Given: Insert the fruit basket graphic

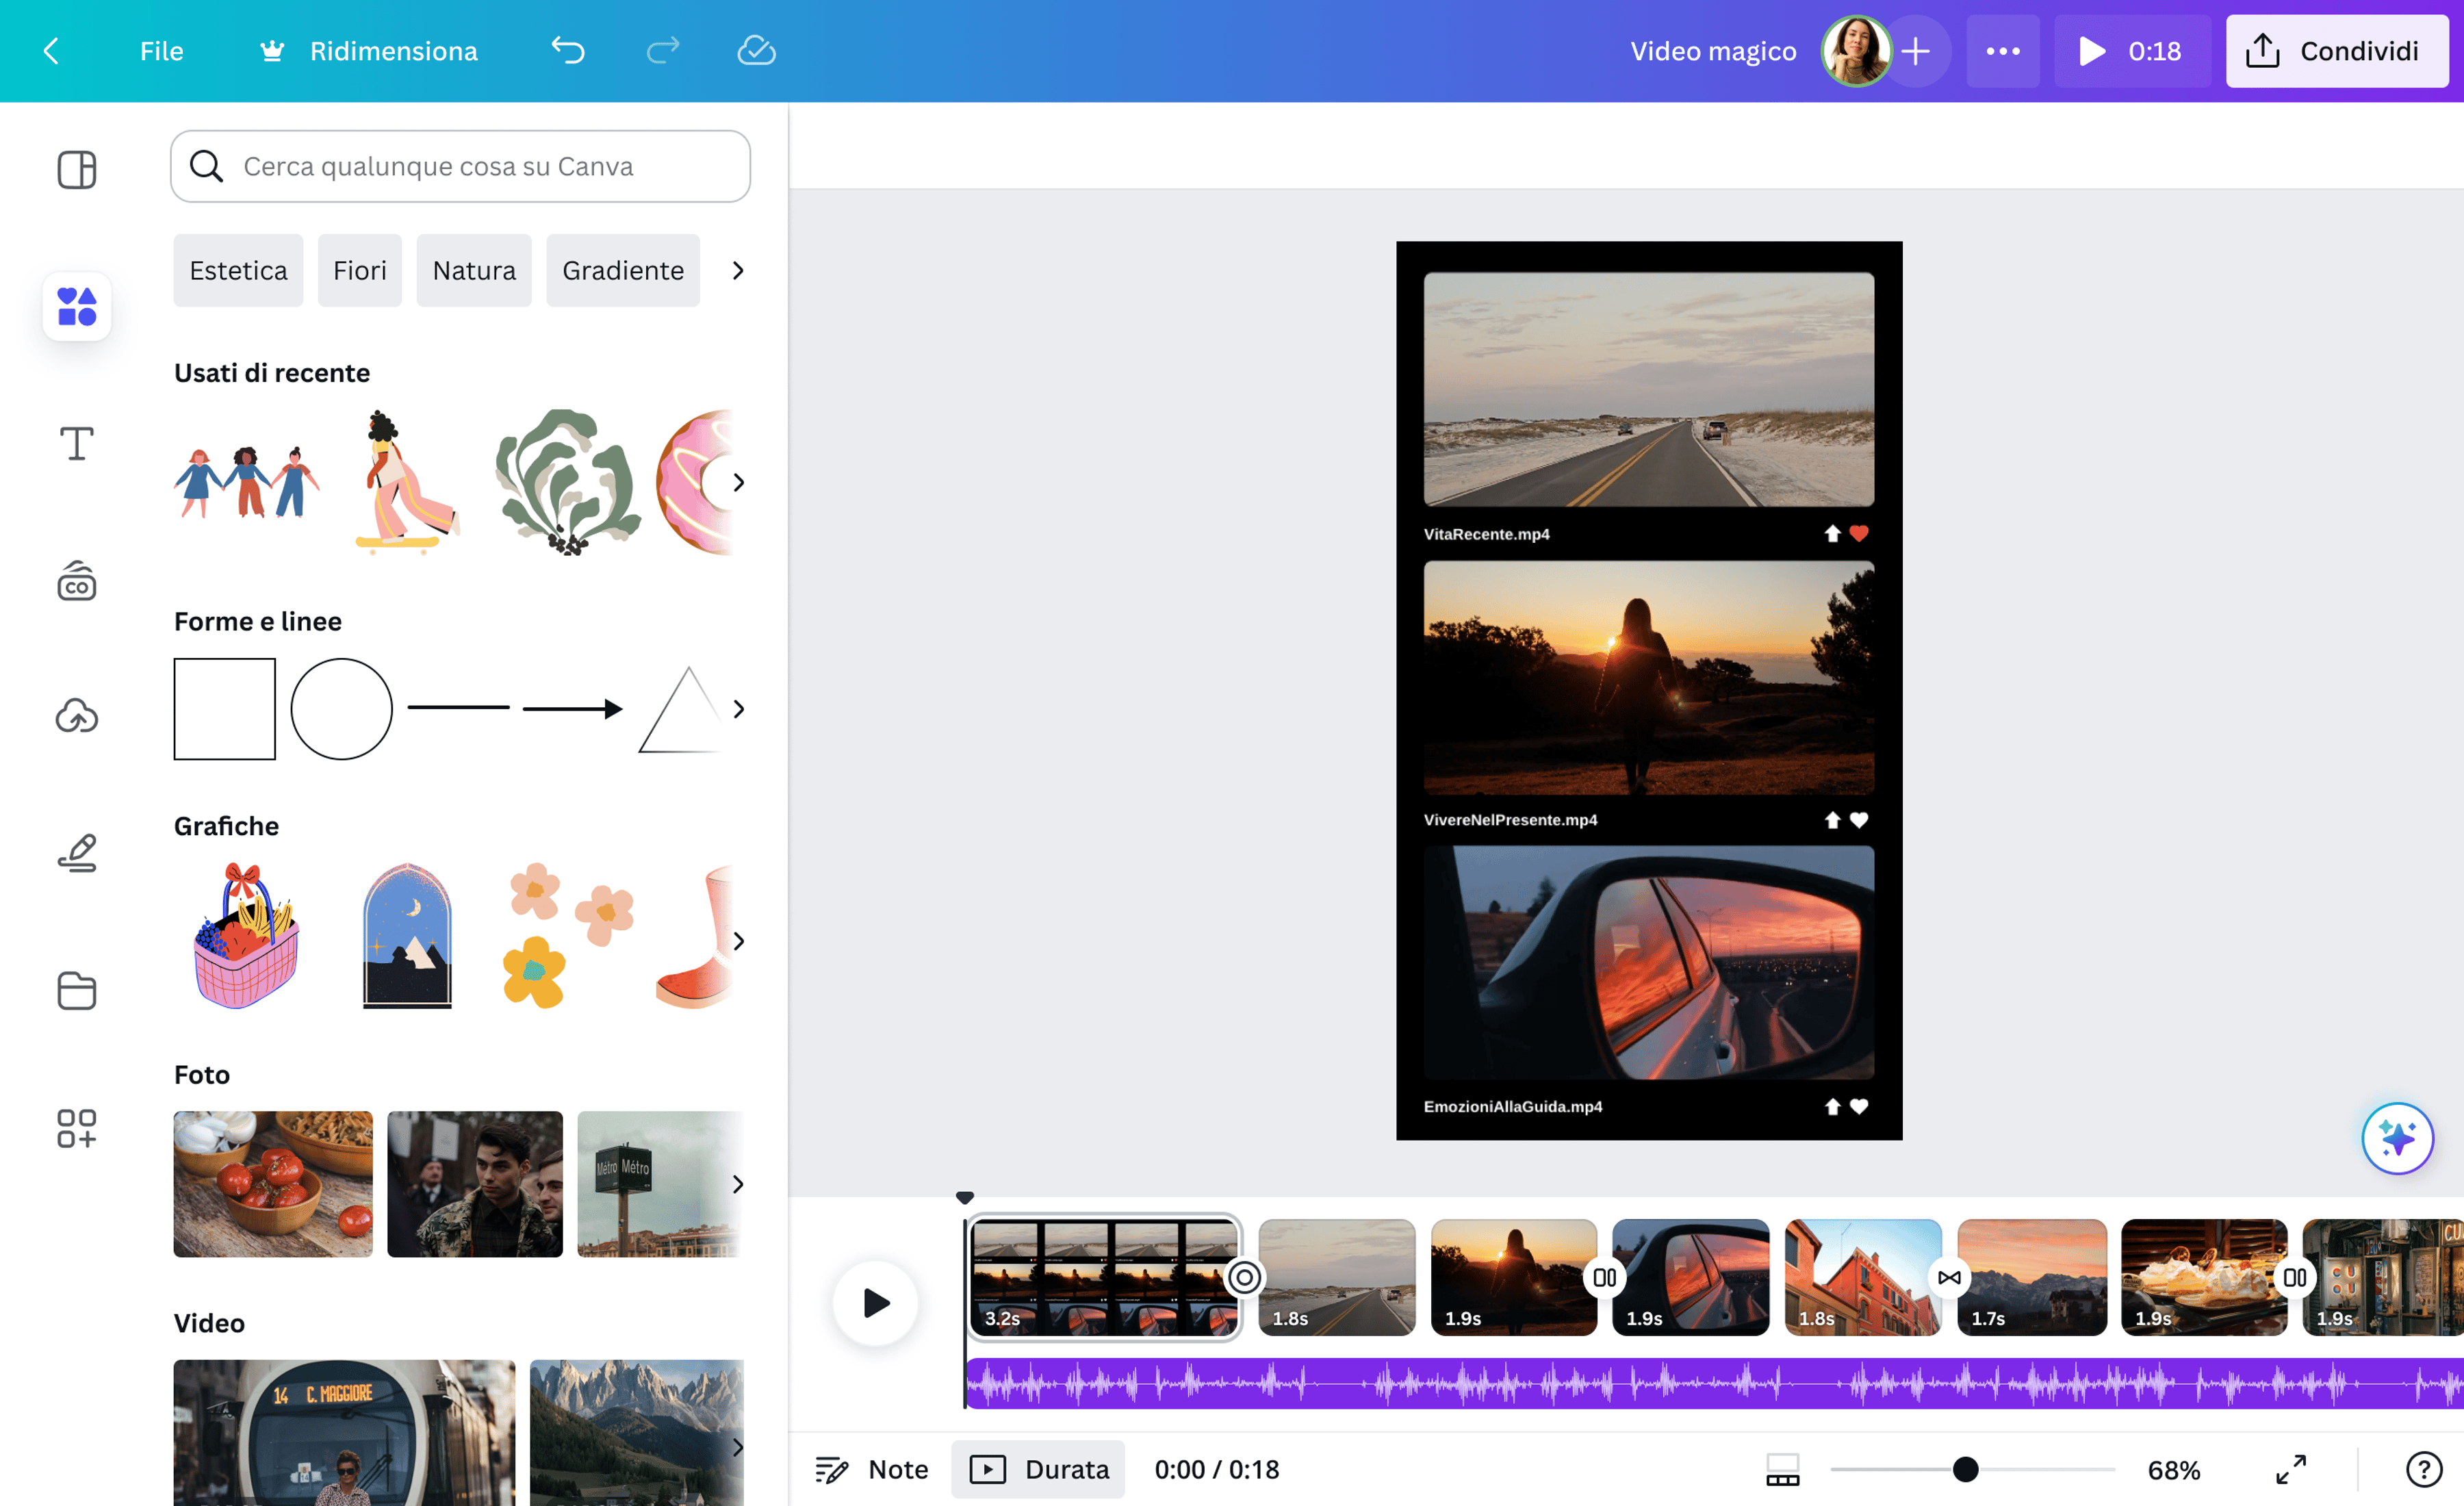Looking at the screenshot, I should [x=247, y=936].
